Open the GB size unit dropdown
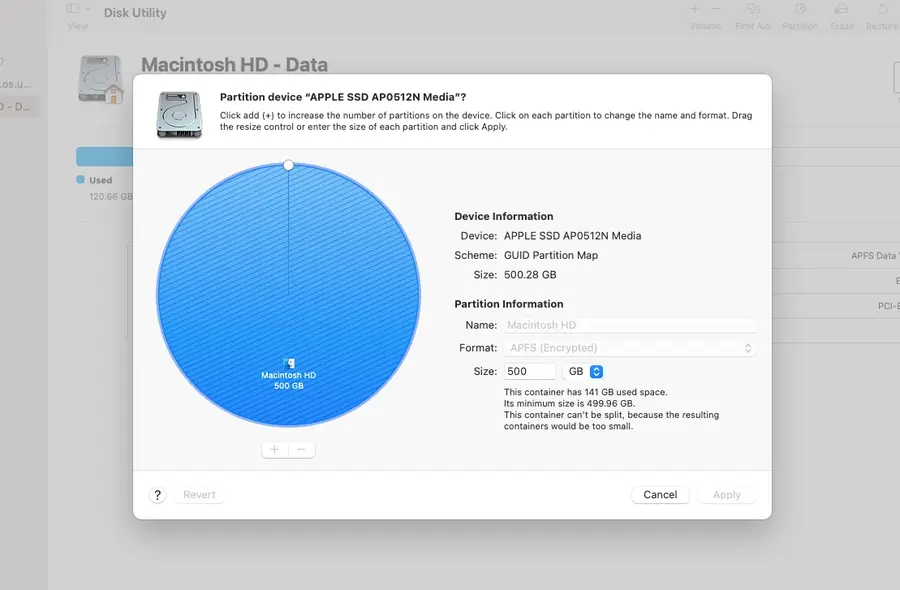 (x=596, y=371)
